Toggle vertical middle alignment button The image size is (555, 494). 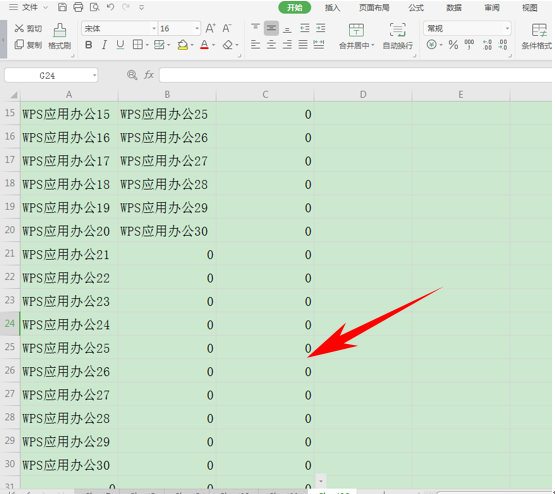coord(271,28)
